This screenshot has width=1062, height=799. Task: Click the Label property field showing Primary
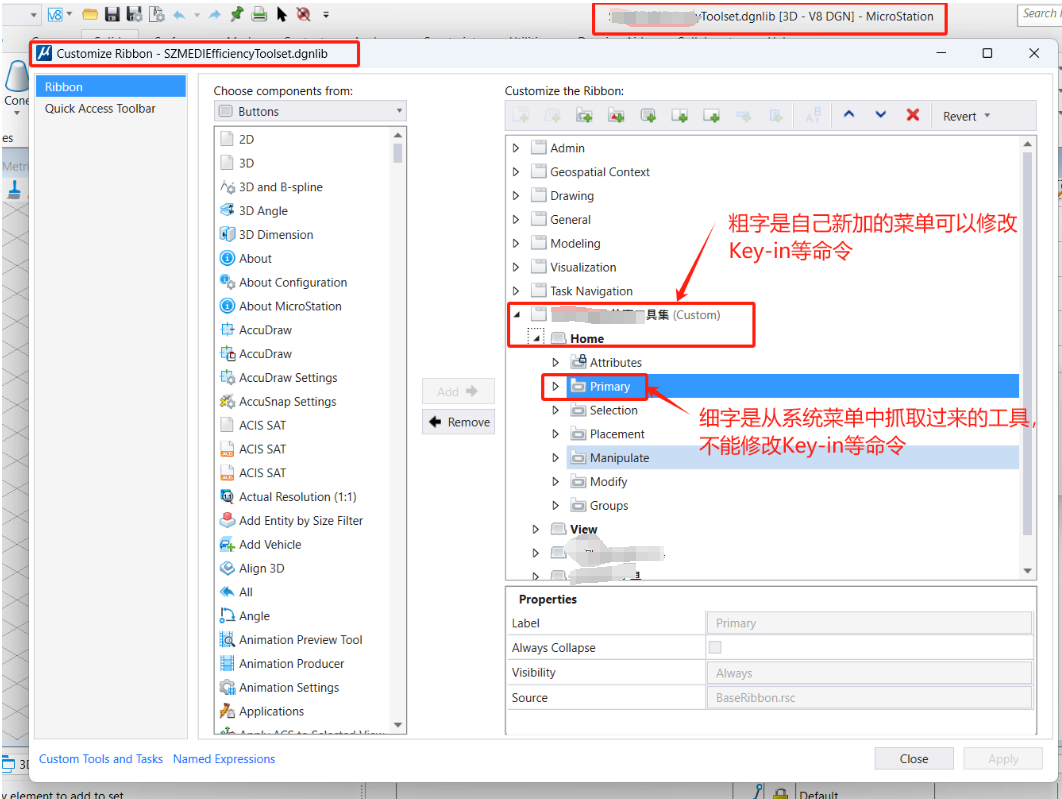[869, 623]
